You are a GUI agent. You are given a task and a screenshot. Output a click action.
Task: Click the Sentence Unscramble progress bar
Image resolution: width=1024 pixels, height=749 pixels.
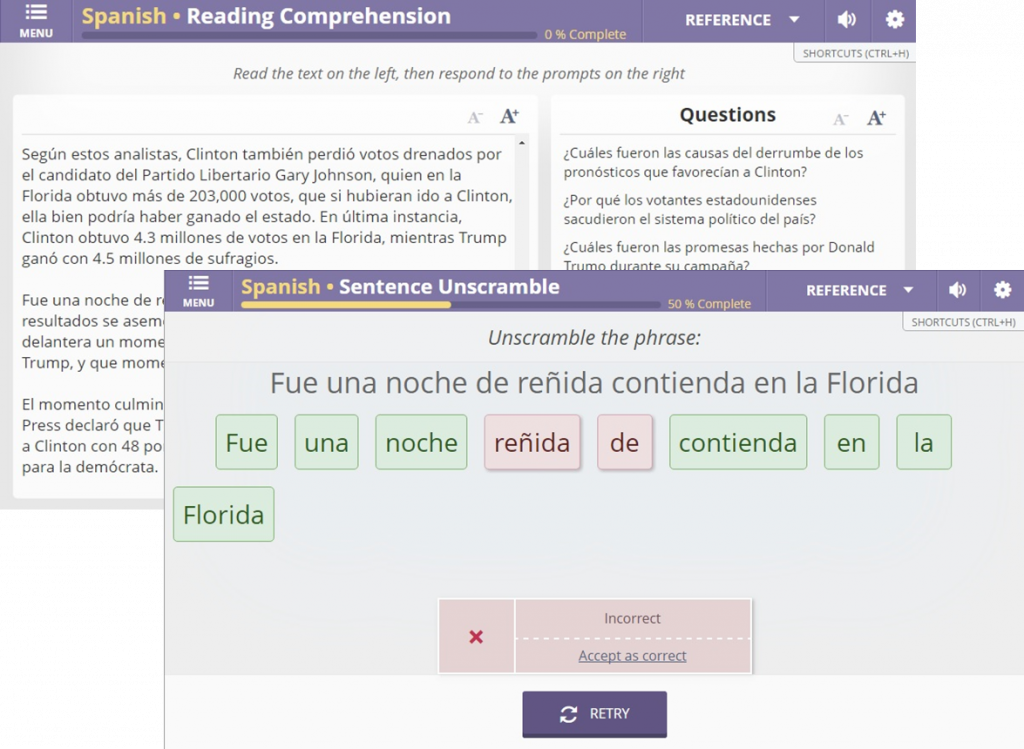click(450, 305)
